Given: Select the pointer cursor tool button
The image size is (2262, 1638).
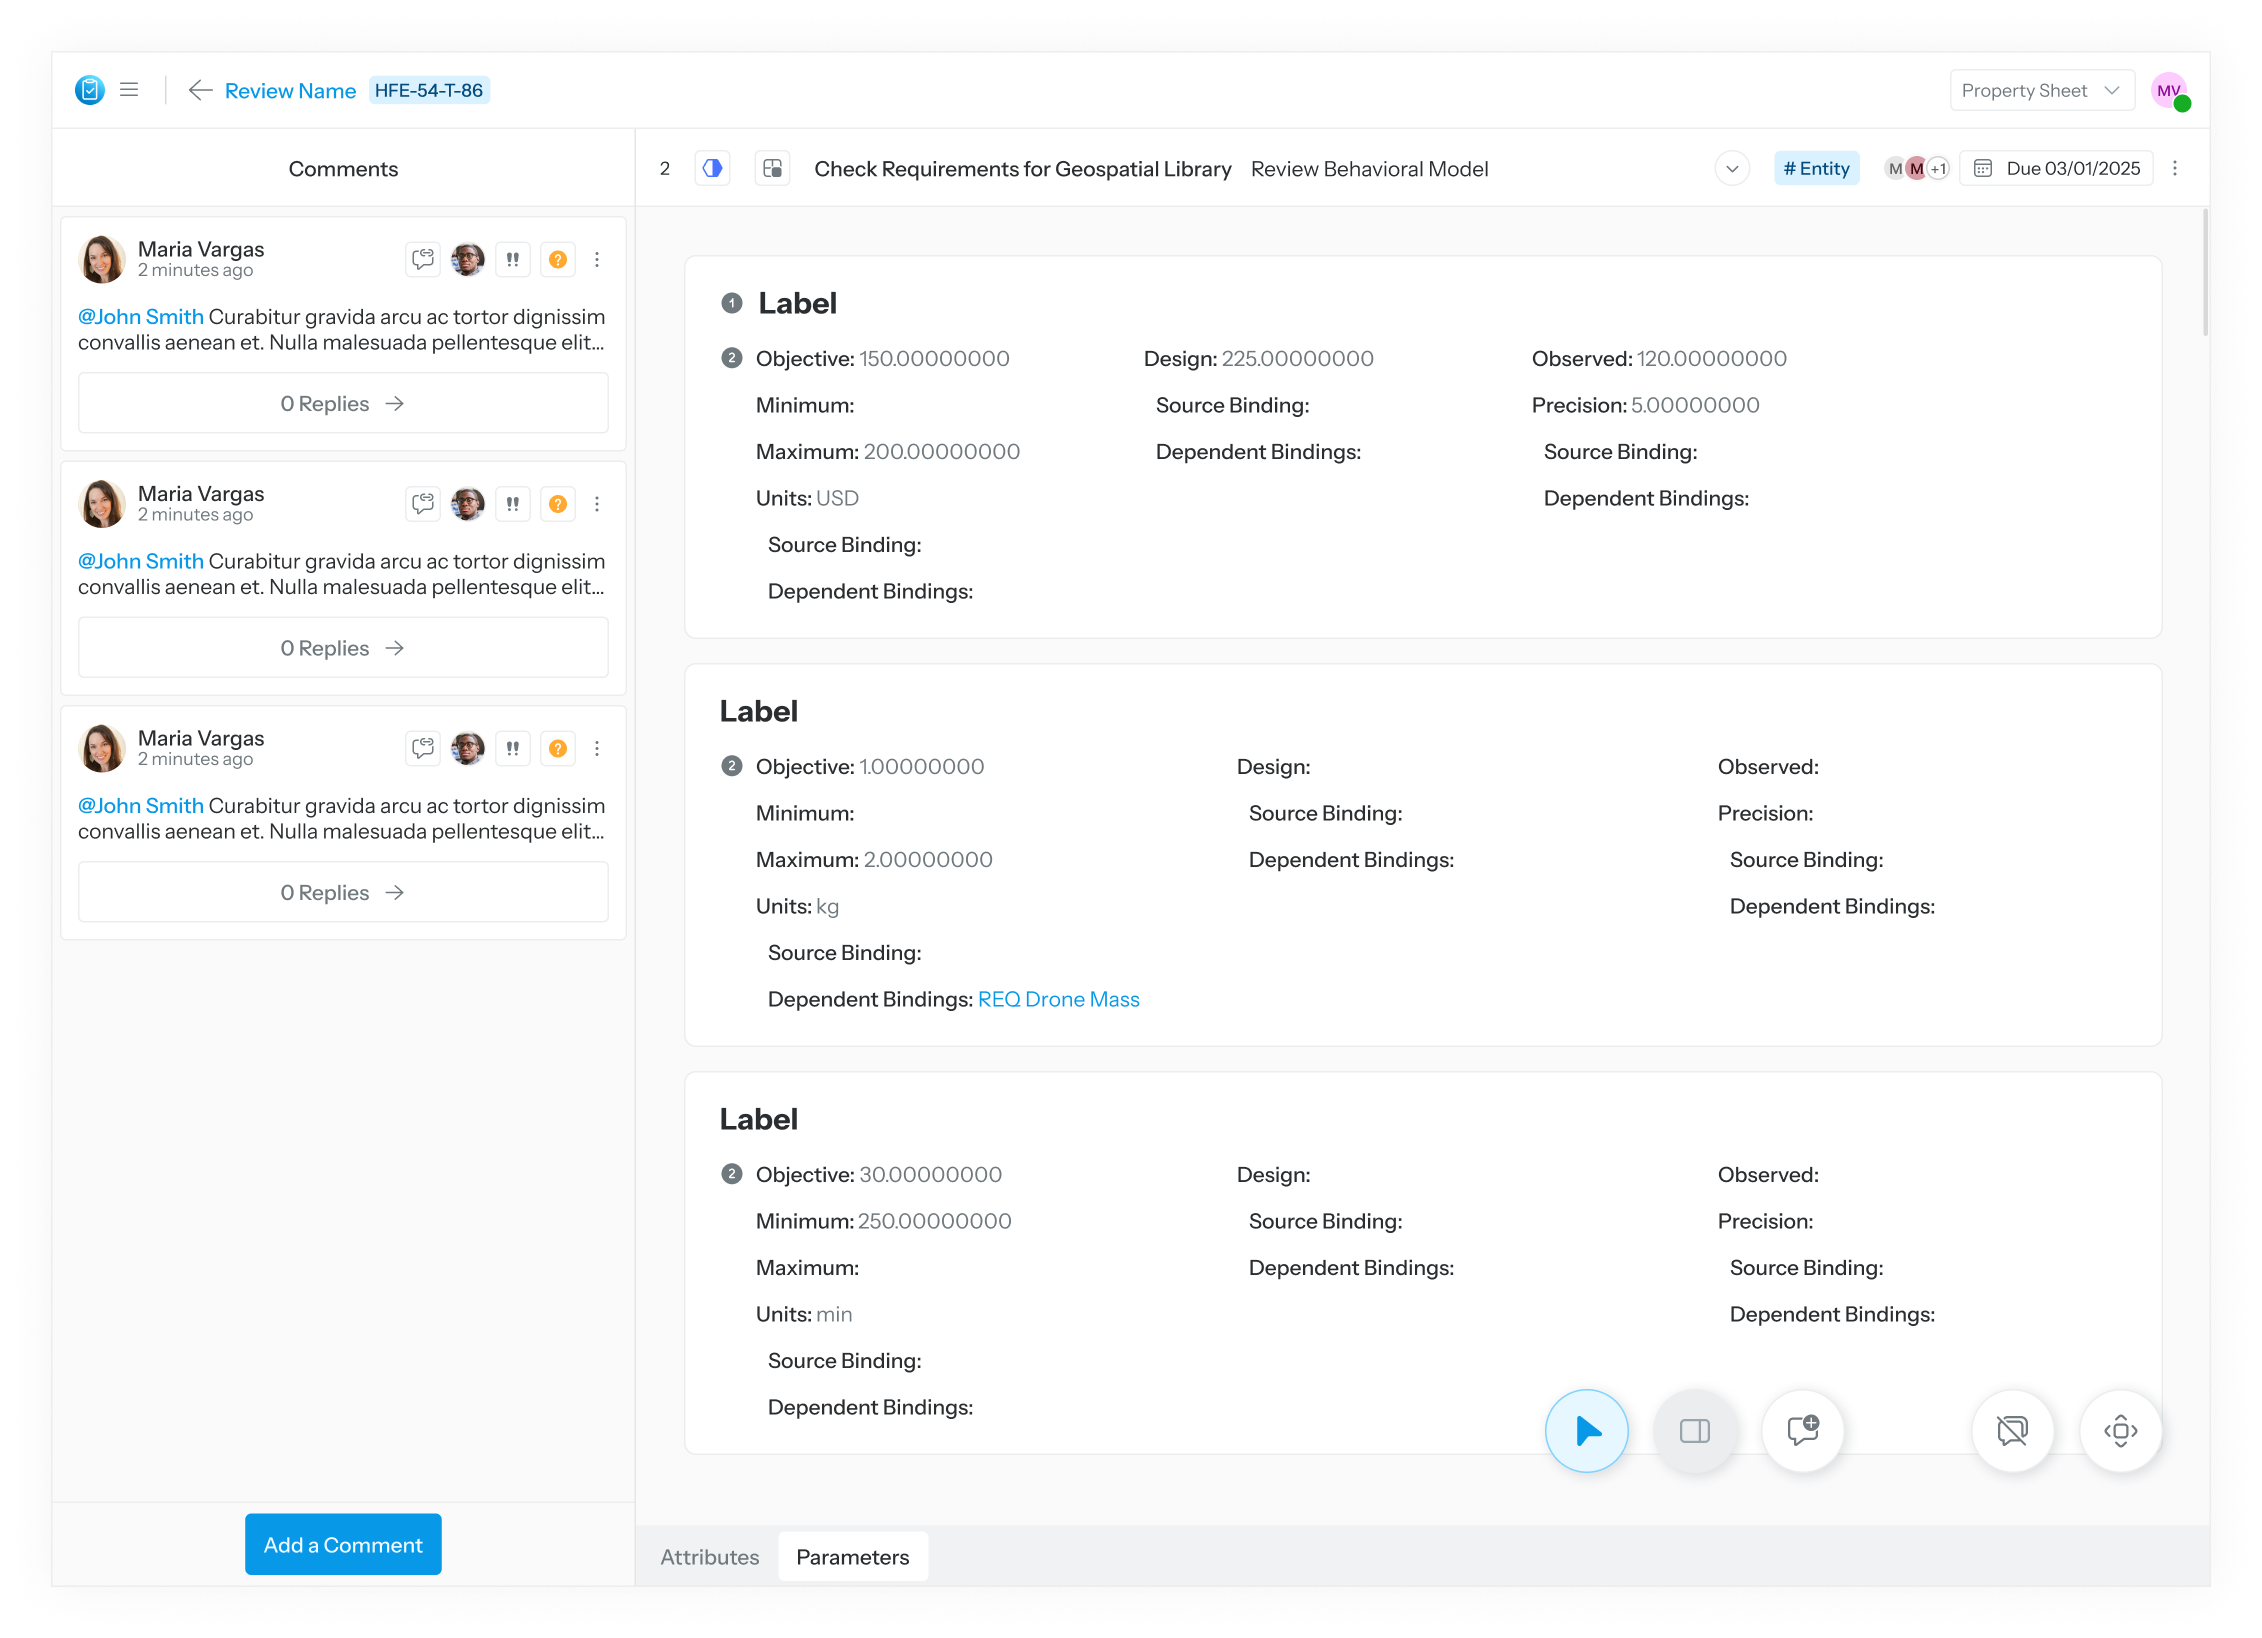Looking at the screenshot, I should pyautogui.click(x=1586, y=1431).
